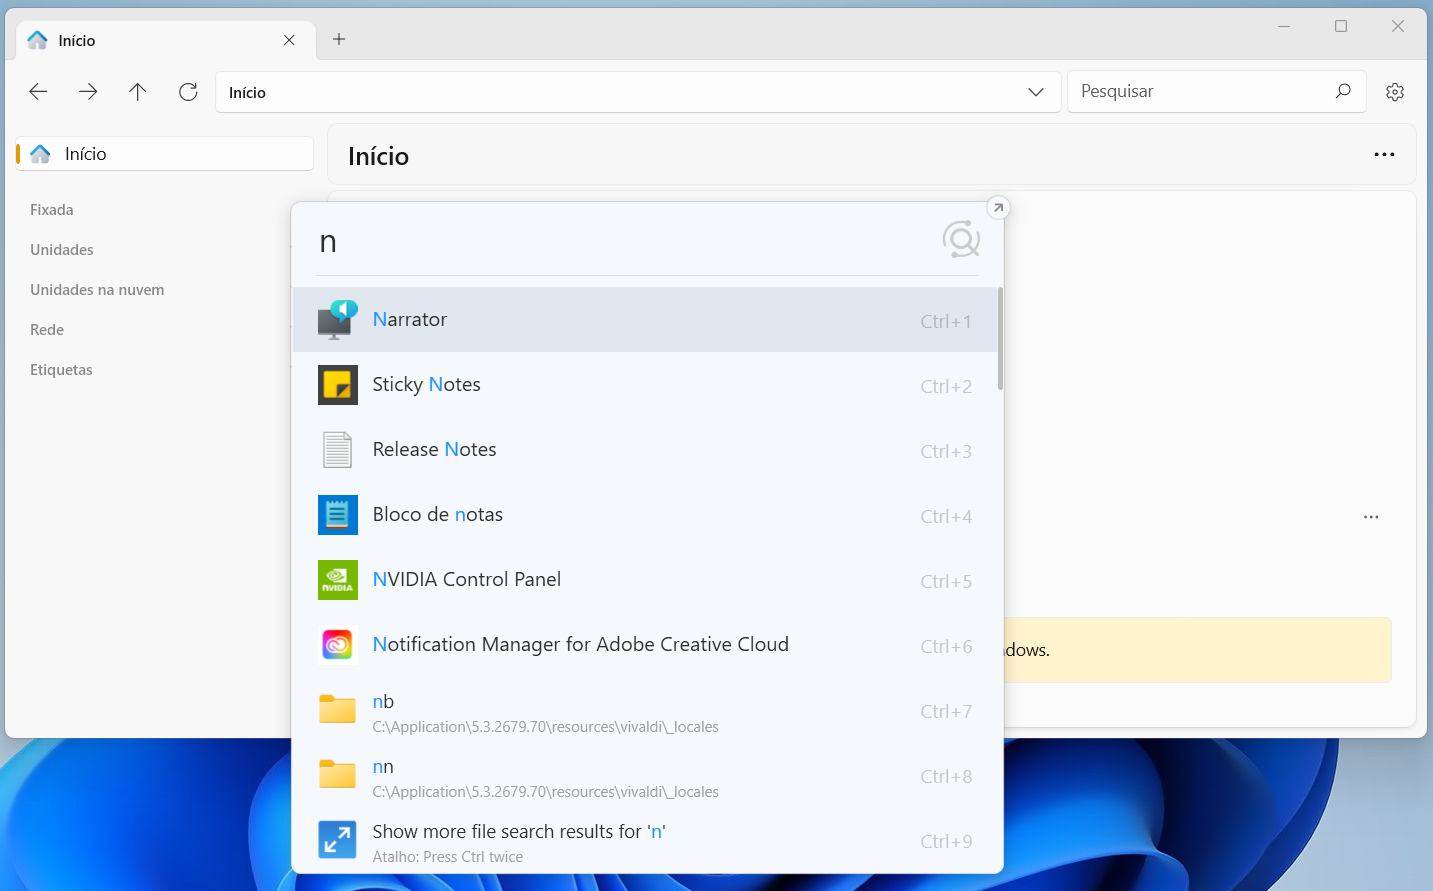This screenshot has height=891, width=1433.
Task: Click the Release Notes document icon
Action: click(x=338, y=450)
